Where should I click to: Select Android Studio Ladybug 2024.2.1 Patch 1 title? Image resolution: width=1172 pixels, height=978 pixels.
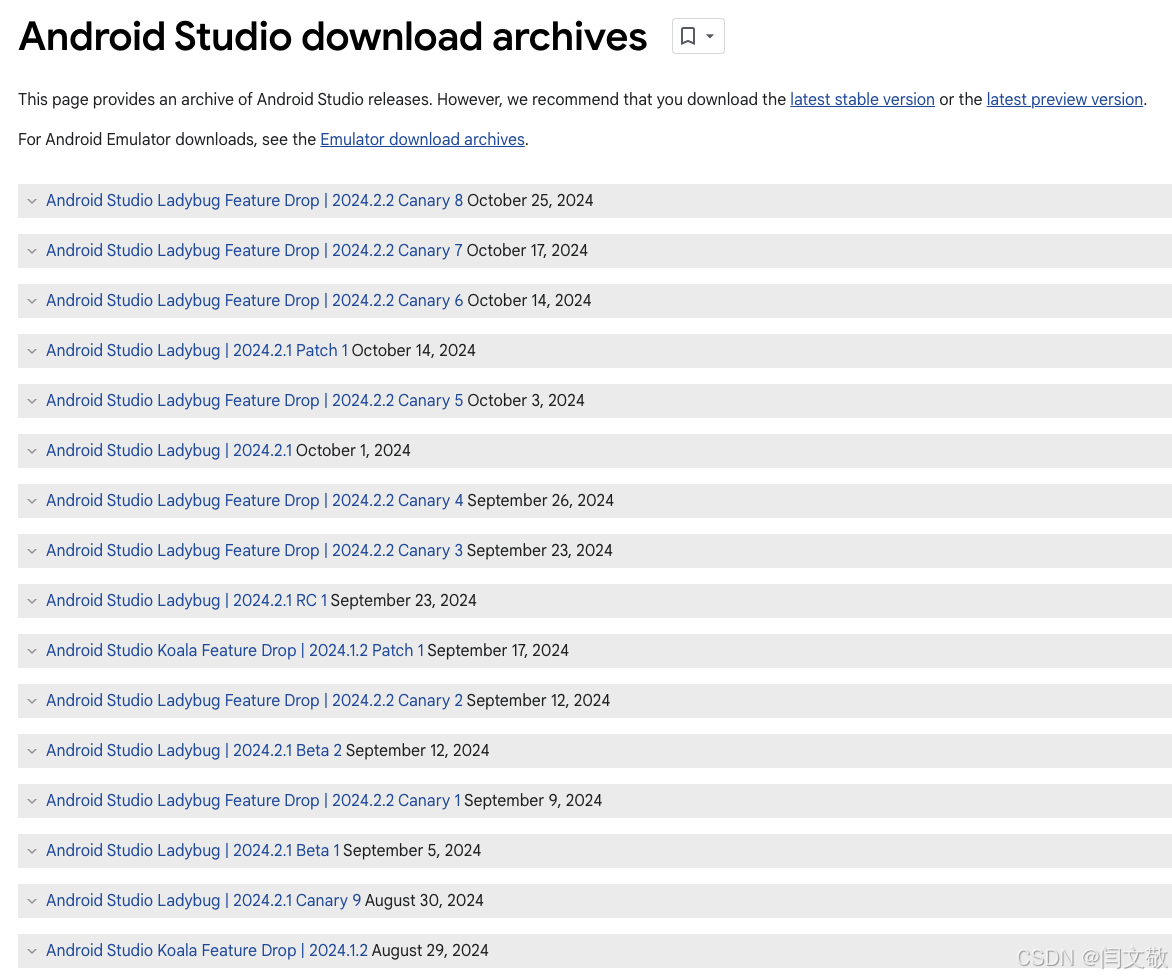197,351
